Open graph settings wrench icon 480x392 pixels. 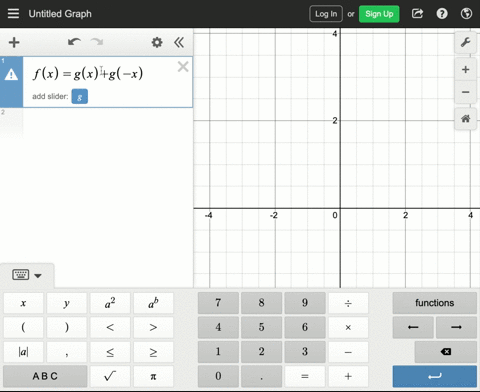pos(466,43)
